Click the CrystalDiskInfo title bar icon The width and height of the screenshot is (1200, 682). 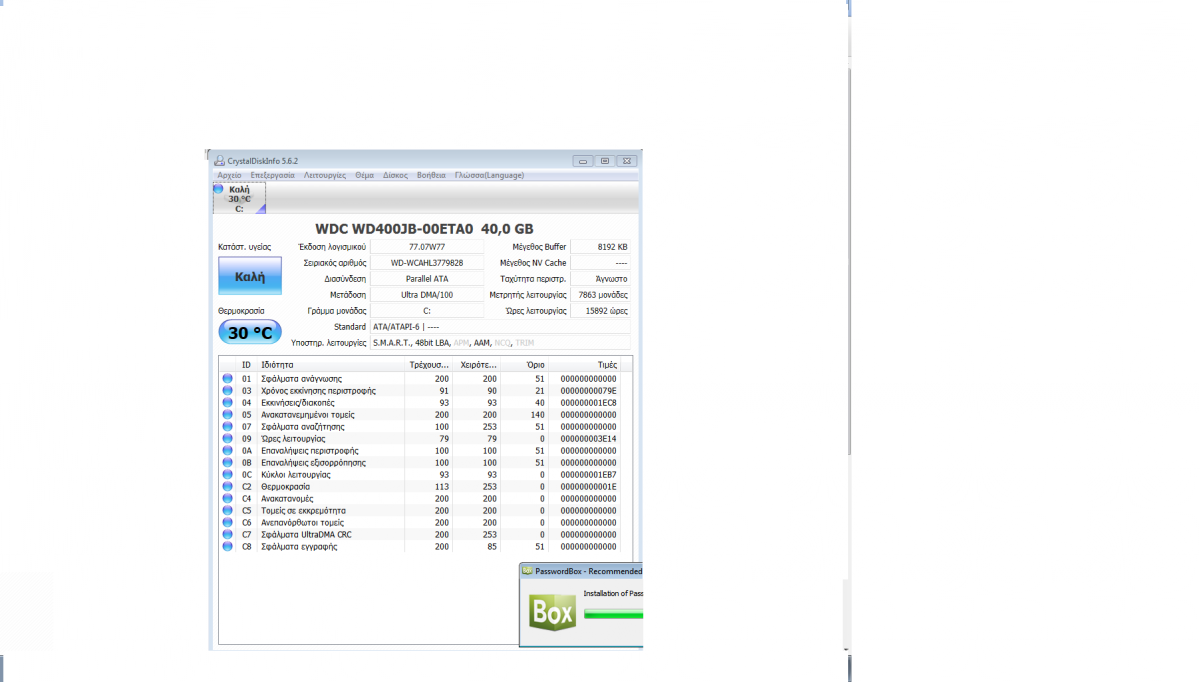[x=220, y=161]
